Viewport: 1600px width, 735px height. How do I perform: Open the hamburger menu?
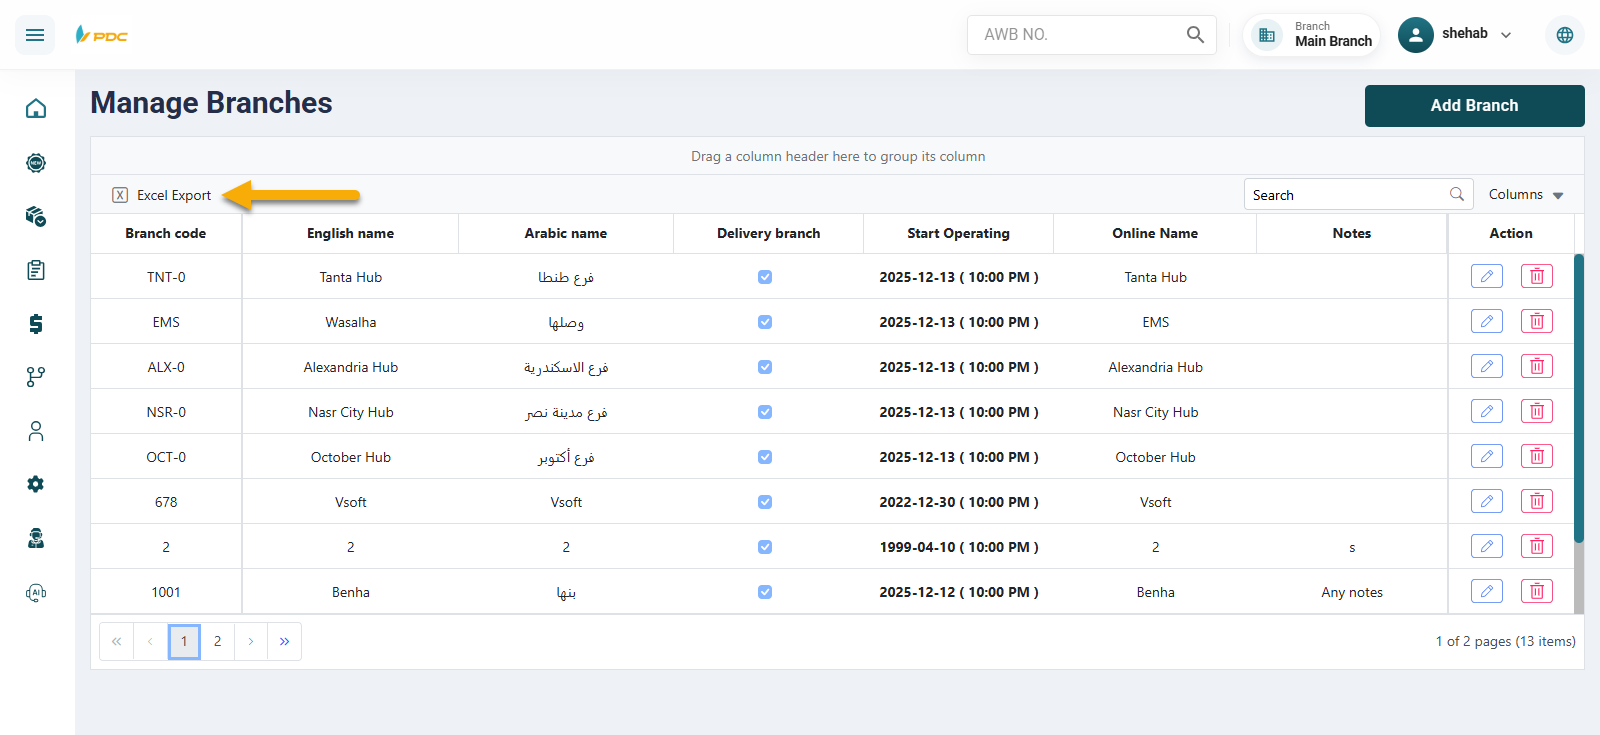click(x=35, y=35)
